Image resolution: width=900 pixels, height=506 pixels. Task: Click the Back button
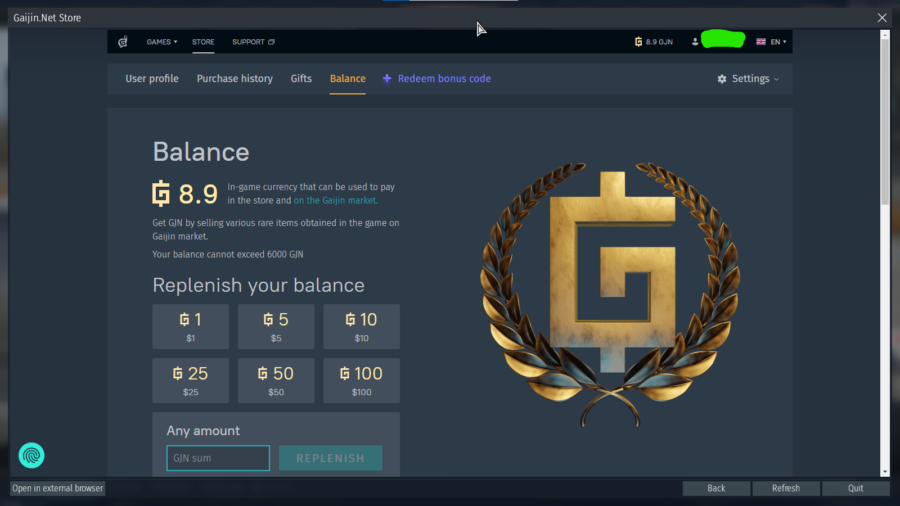[x=716, y=488]
